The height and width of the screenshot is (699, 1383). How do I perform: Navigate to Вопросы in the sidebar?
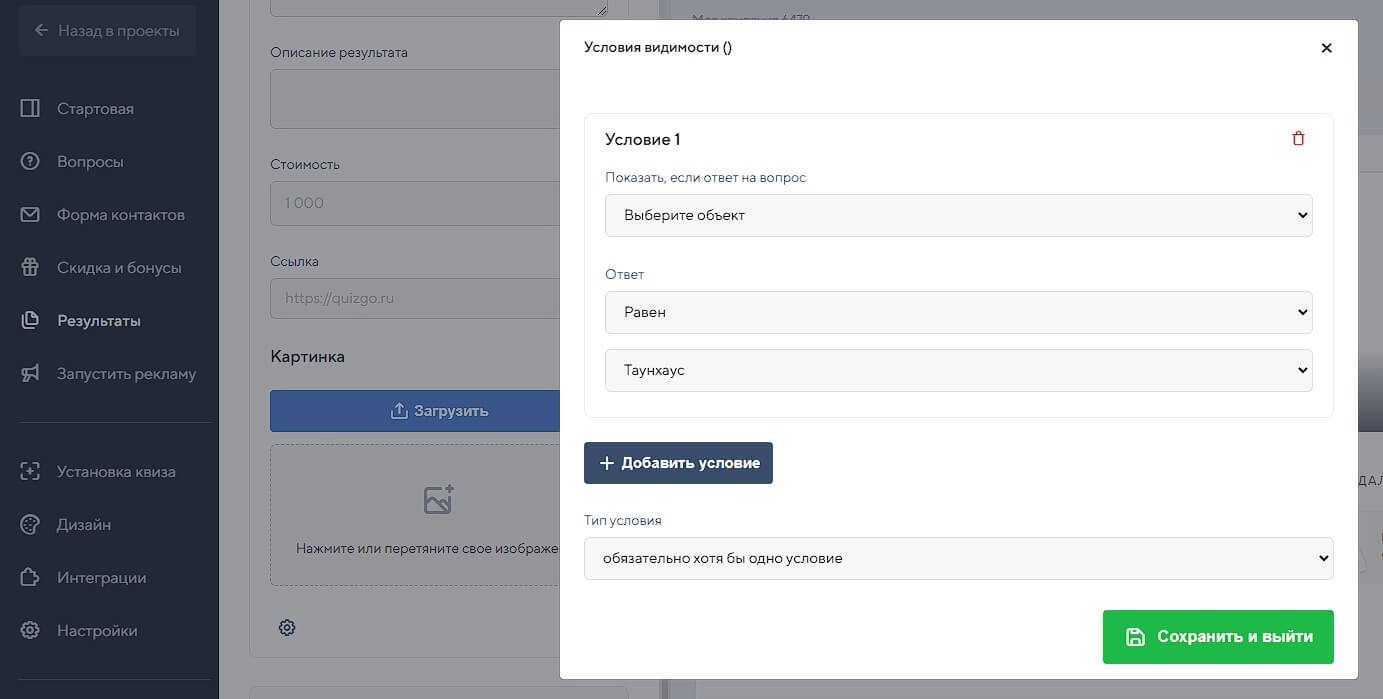coord(90,161)
